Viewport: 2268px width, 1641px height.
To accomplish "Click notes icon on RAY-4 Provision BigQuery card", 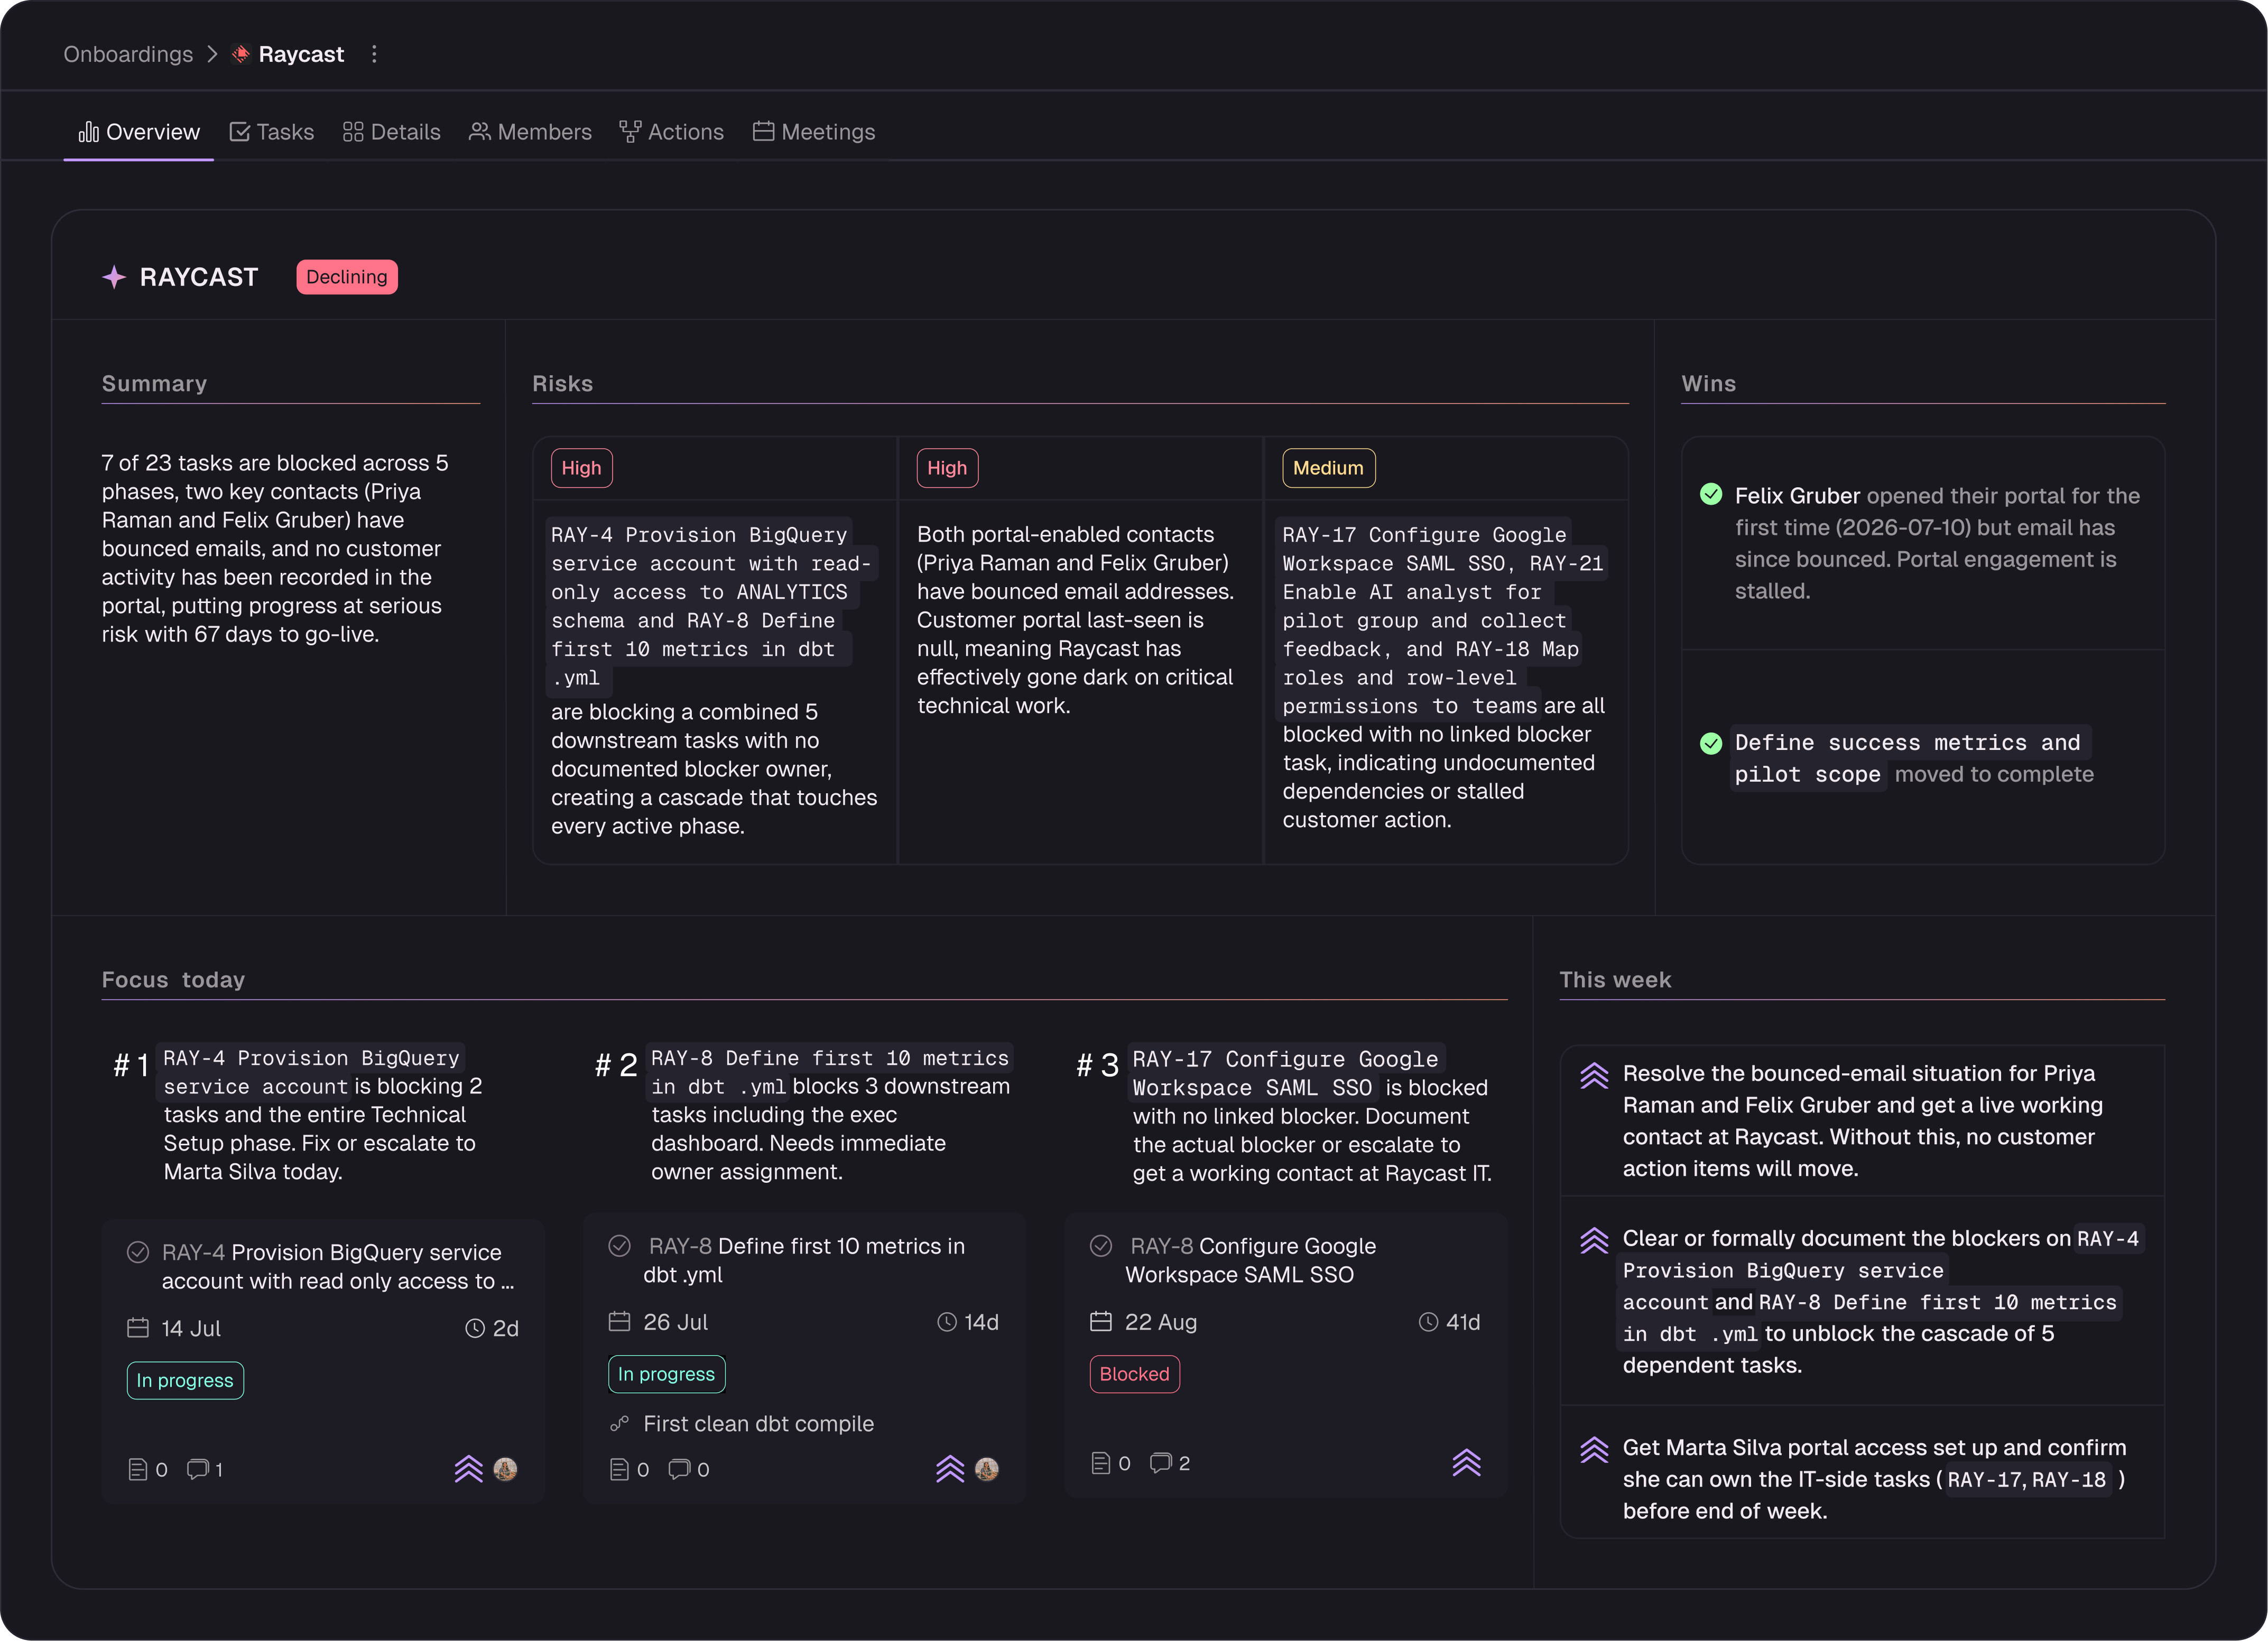I will coord(138,1469).
